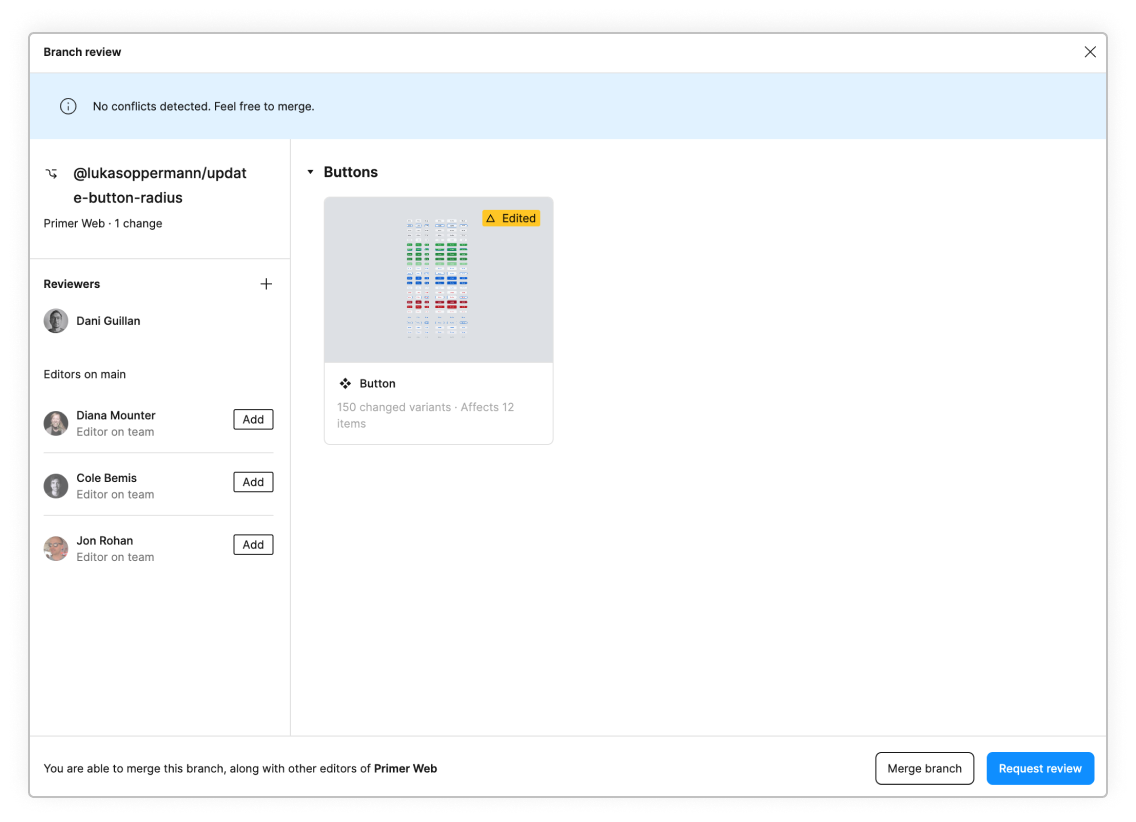The height and width of the screenshot is (822, 1136).
Task: Click the warning triangle on the Edited badge
Action: point(490,218)
